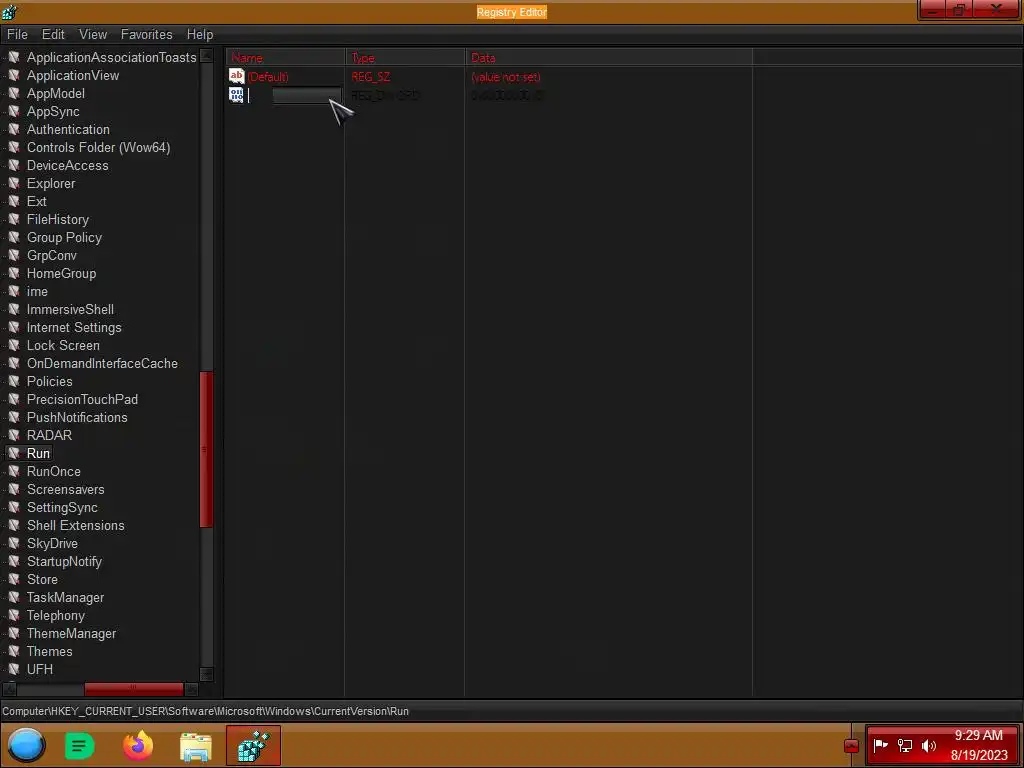
Task: Select the TaskManager key
Action: (65, 598)
